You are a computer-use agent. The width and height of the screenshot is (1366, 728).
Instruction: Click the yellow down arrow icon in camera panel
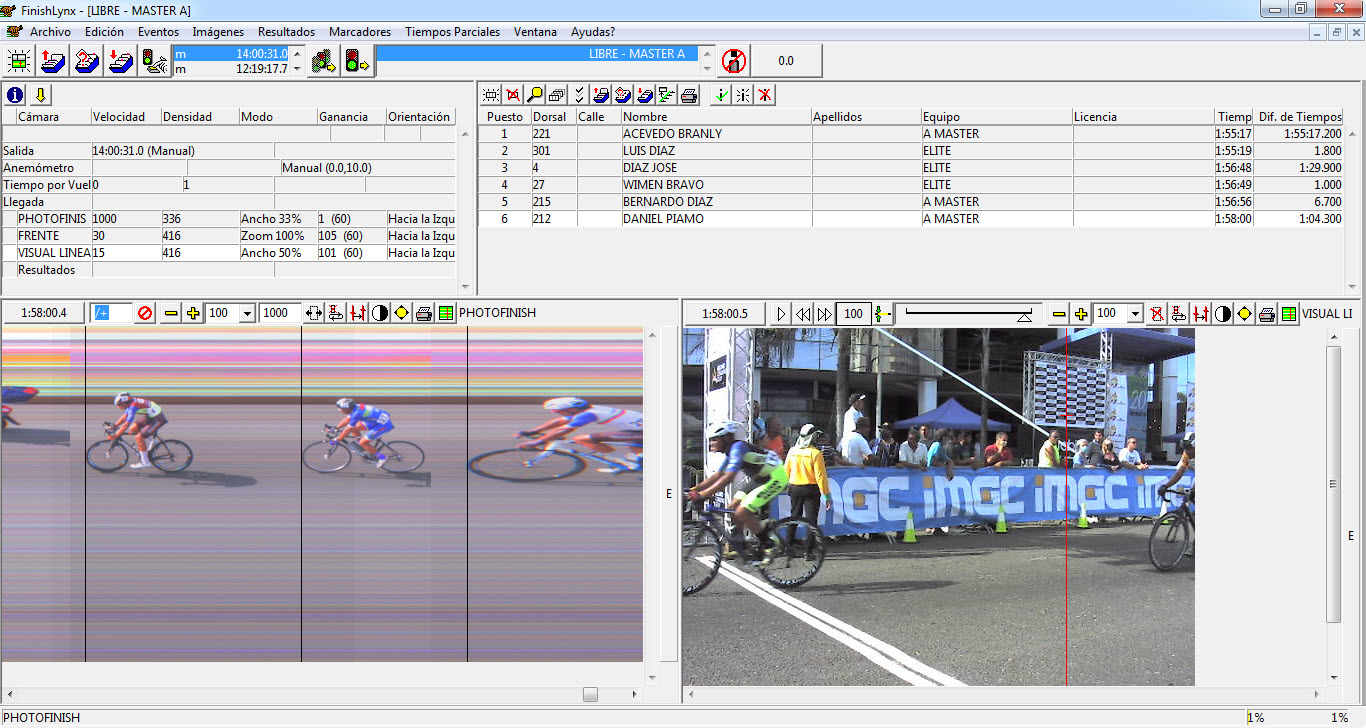pyautogui.click(x=40, y=95)
